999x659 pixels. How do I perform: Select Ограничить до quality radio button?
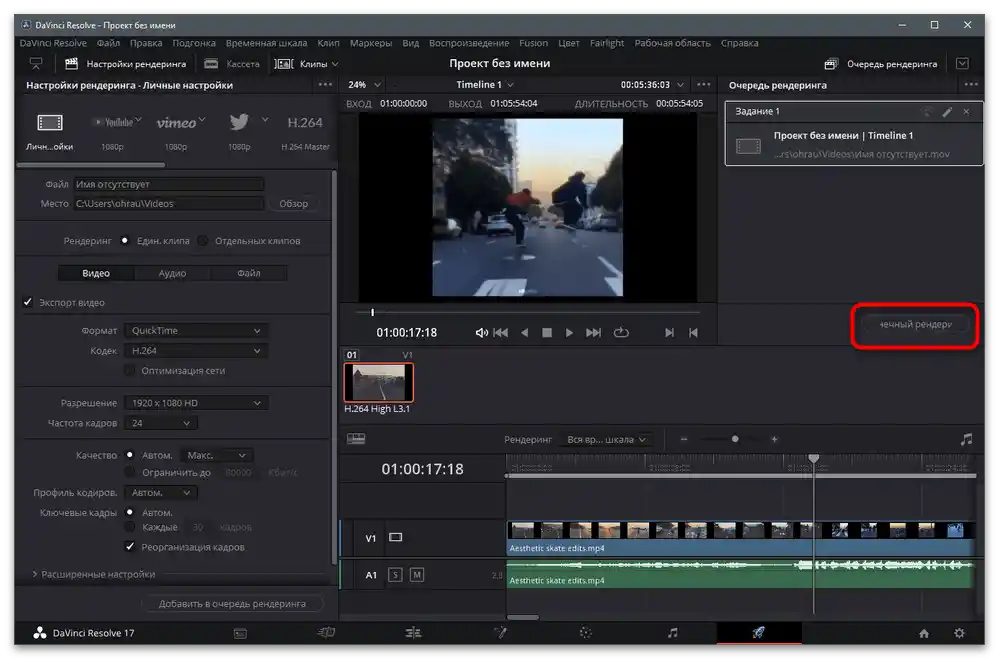coord(130,472)
